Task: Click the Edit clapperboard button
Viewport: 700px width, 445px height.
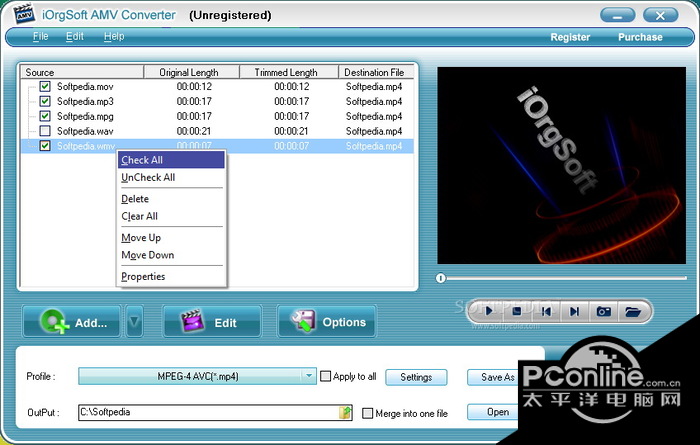Action: [212, 322]
